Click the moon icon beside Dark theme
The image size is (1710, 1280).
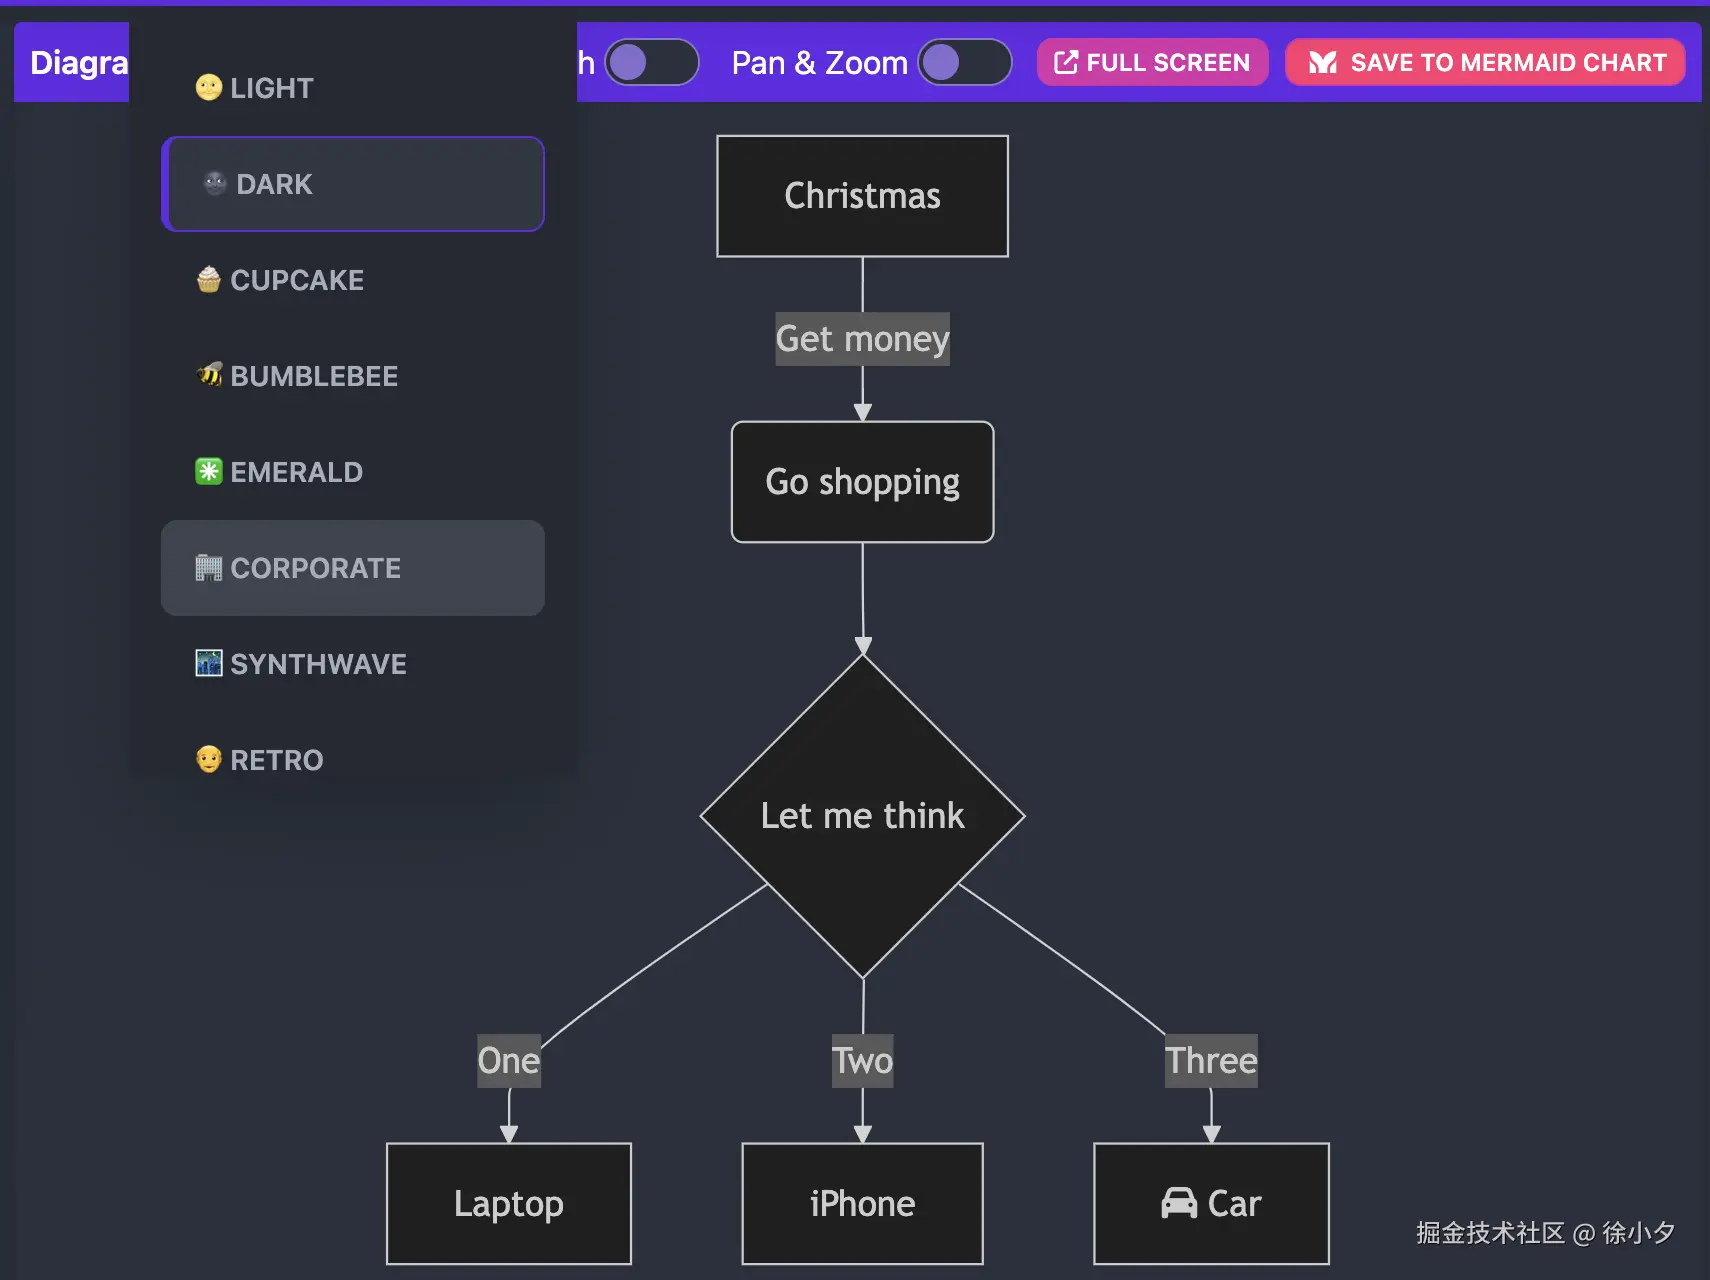215,184
